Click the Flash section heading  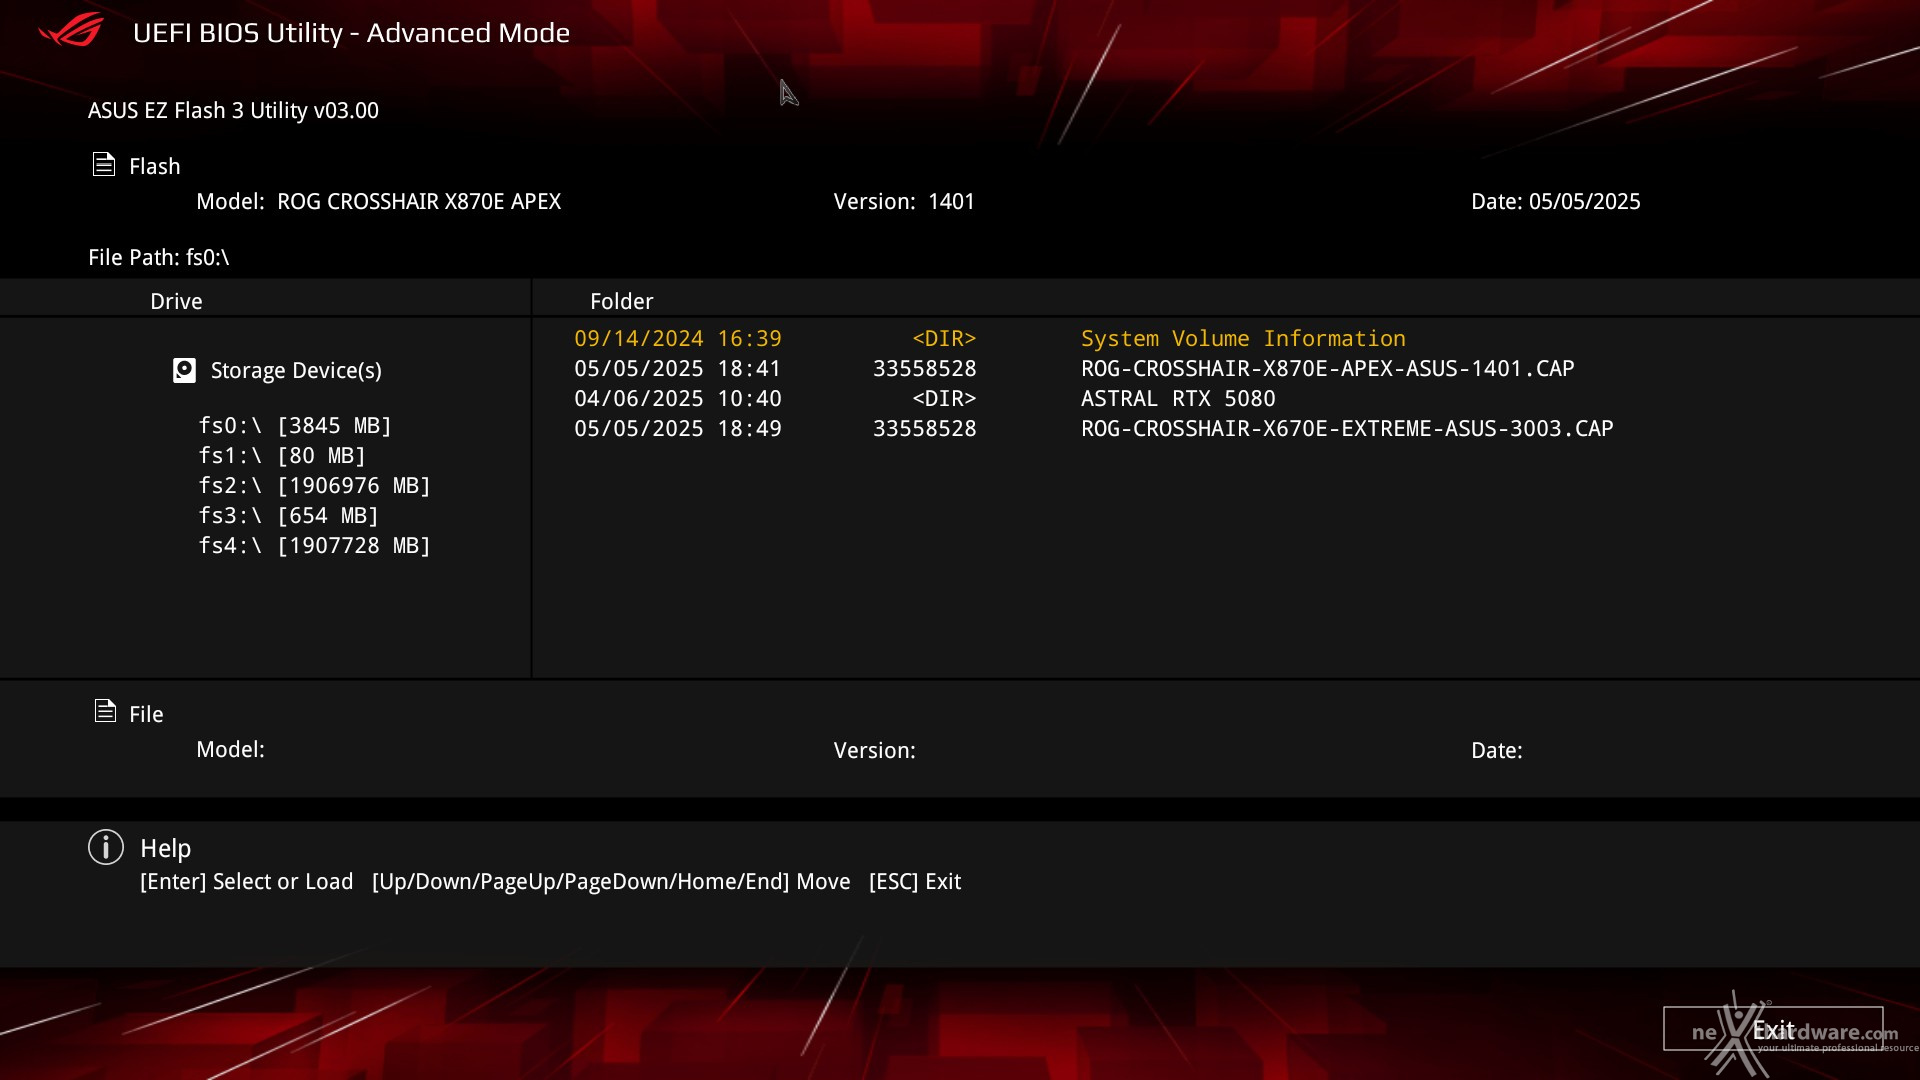(x=155, y=166)
